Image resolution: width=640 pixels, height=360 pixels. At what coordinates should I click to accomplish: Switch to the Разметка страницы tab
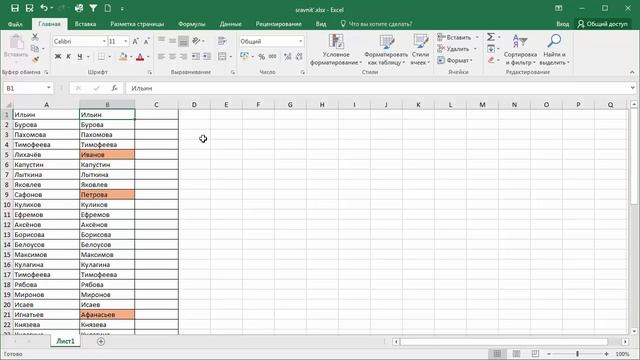coord(137,24)
